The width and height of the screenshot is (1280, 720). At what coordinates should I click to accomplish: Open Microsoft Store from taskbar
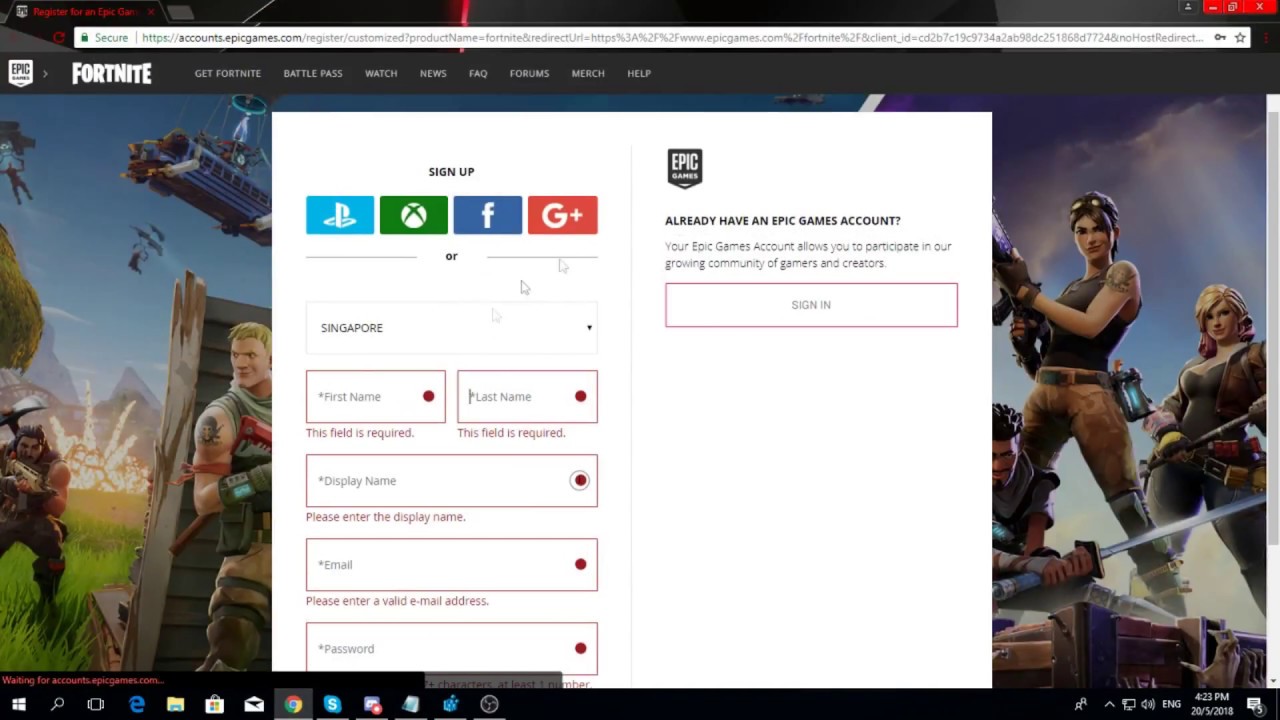tap(214, 704)
